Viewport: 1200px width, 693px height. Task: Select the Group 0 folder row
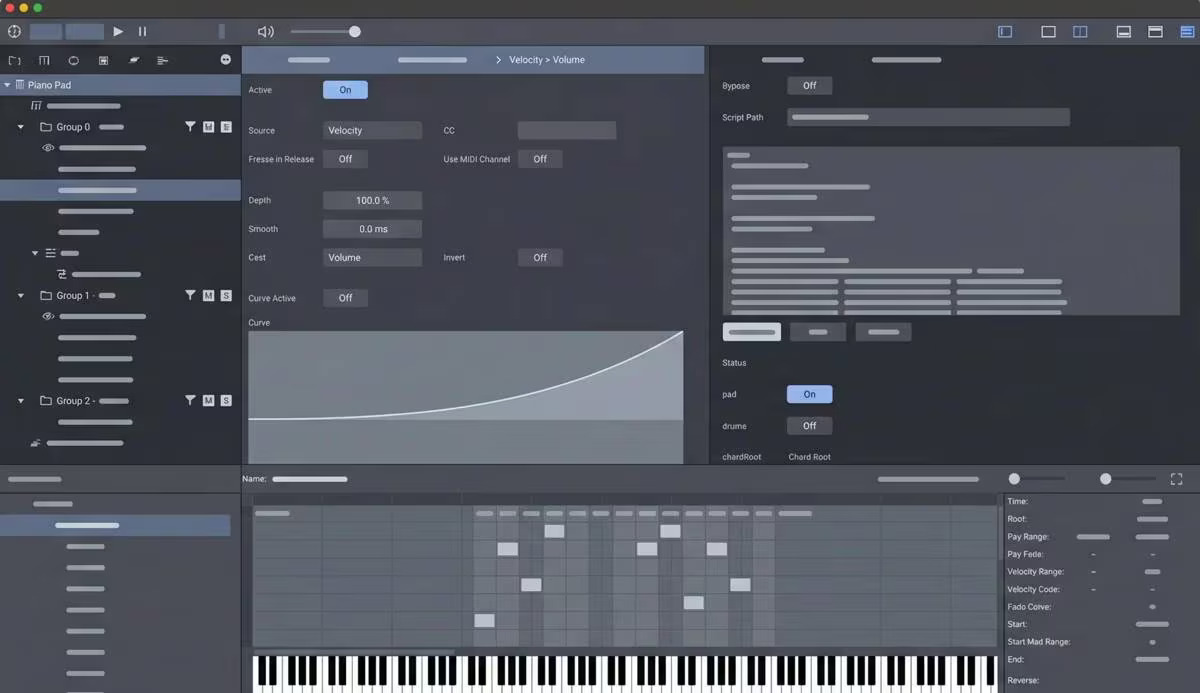pyautogui.click(x=120, y=127)
